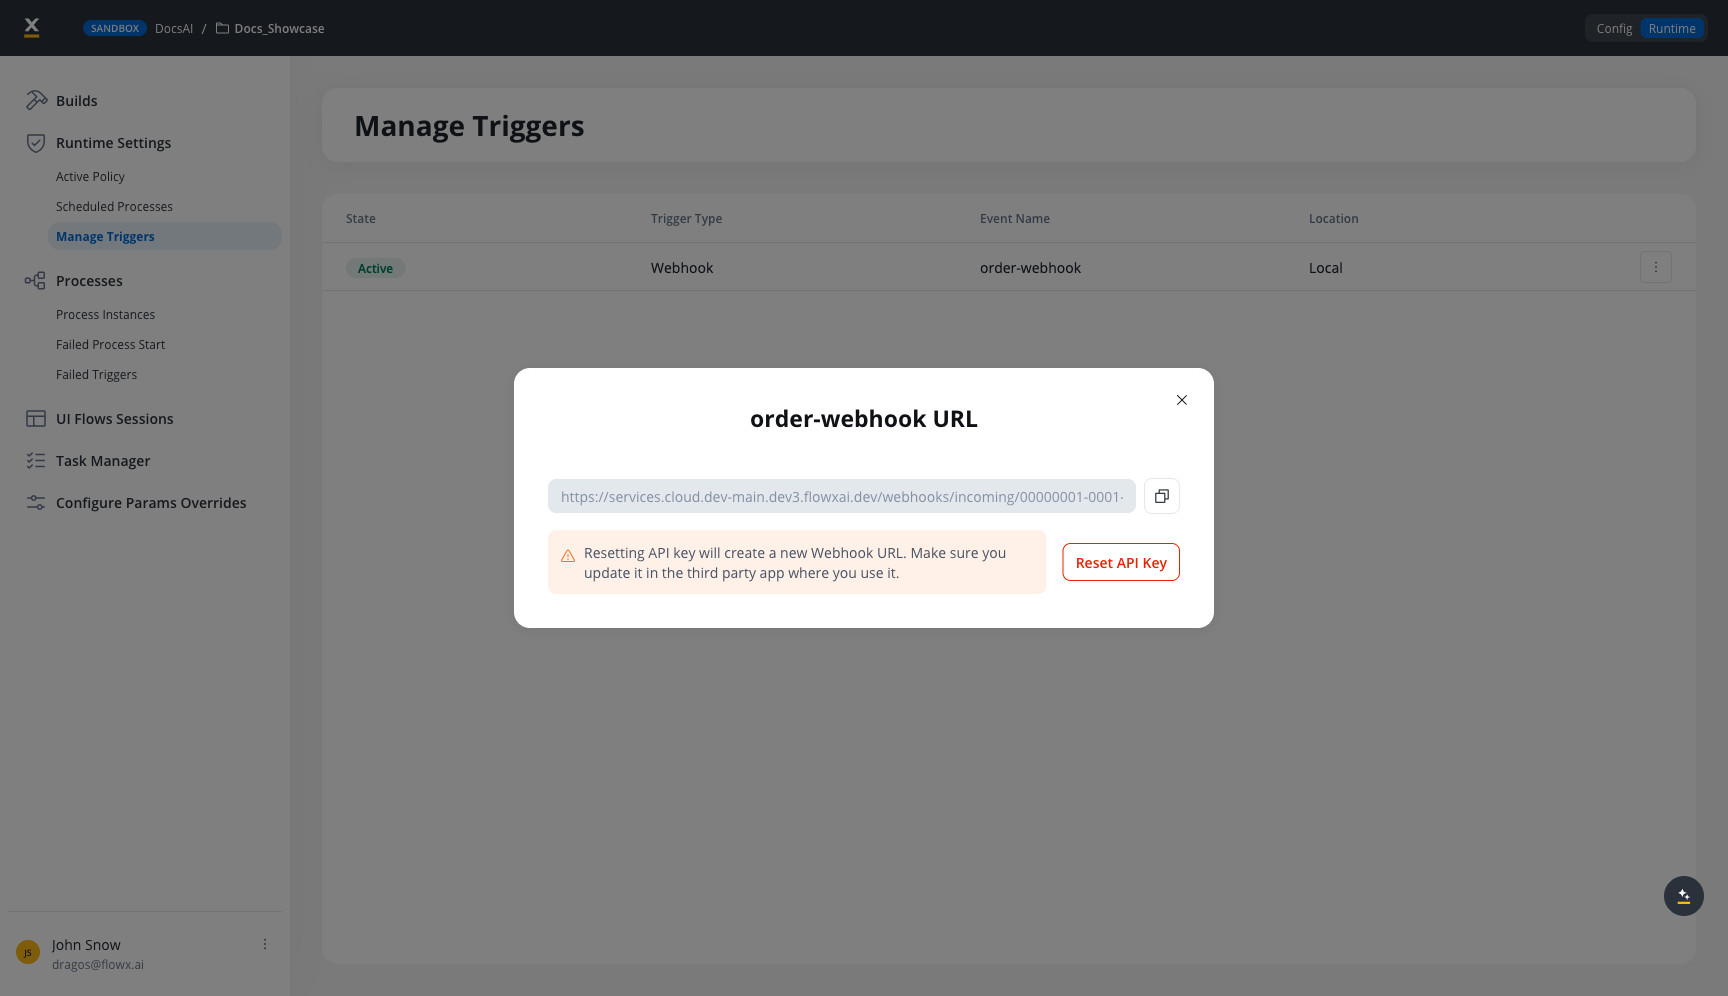
Task: Toggle the Active state badge on order-webhook
Action: [375, 268]
